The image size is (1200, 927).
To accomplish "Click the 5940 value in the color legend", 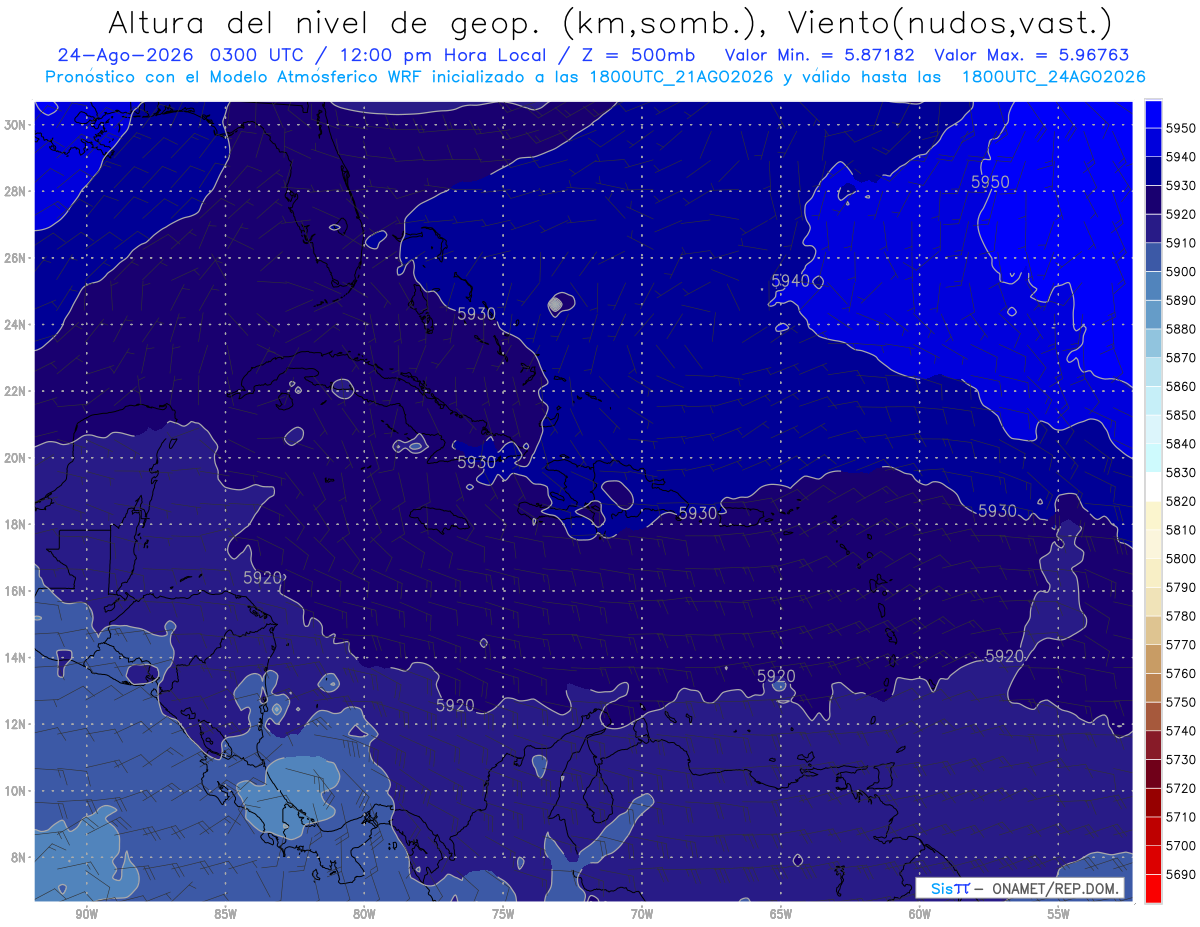I will 1180,157.
